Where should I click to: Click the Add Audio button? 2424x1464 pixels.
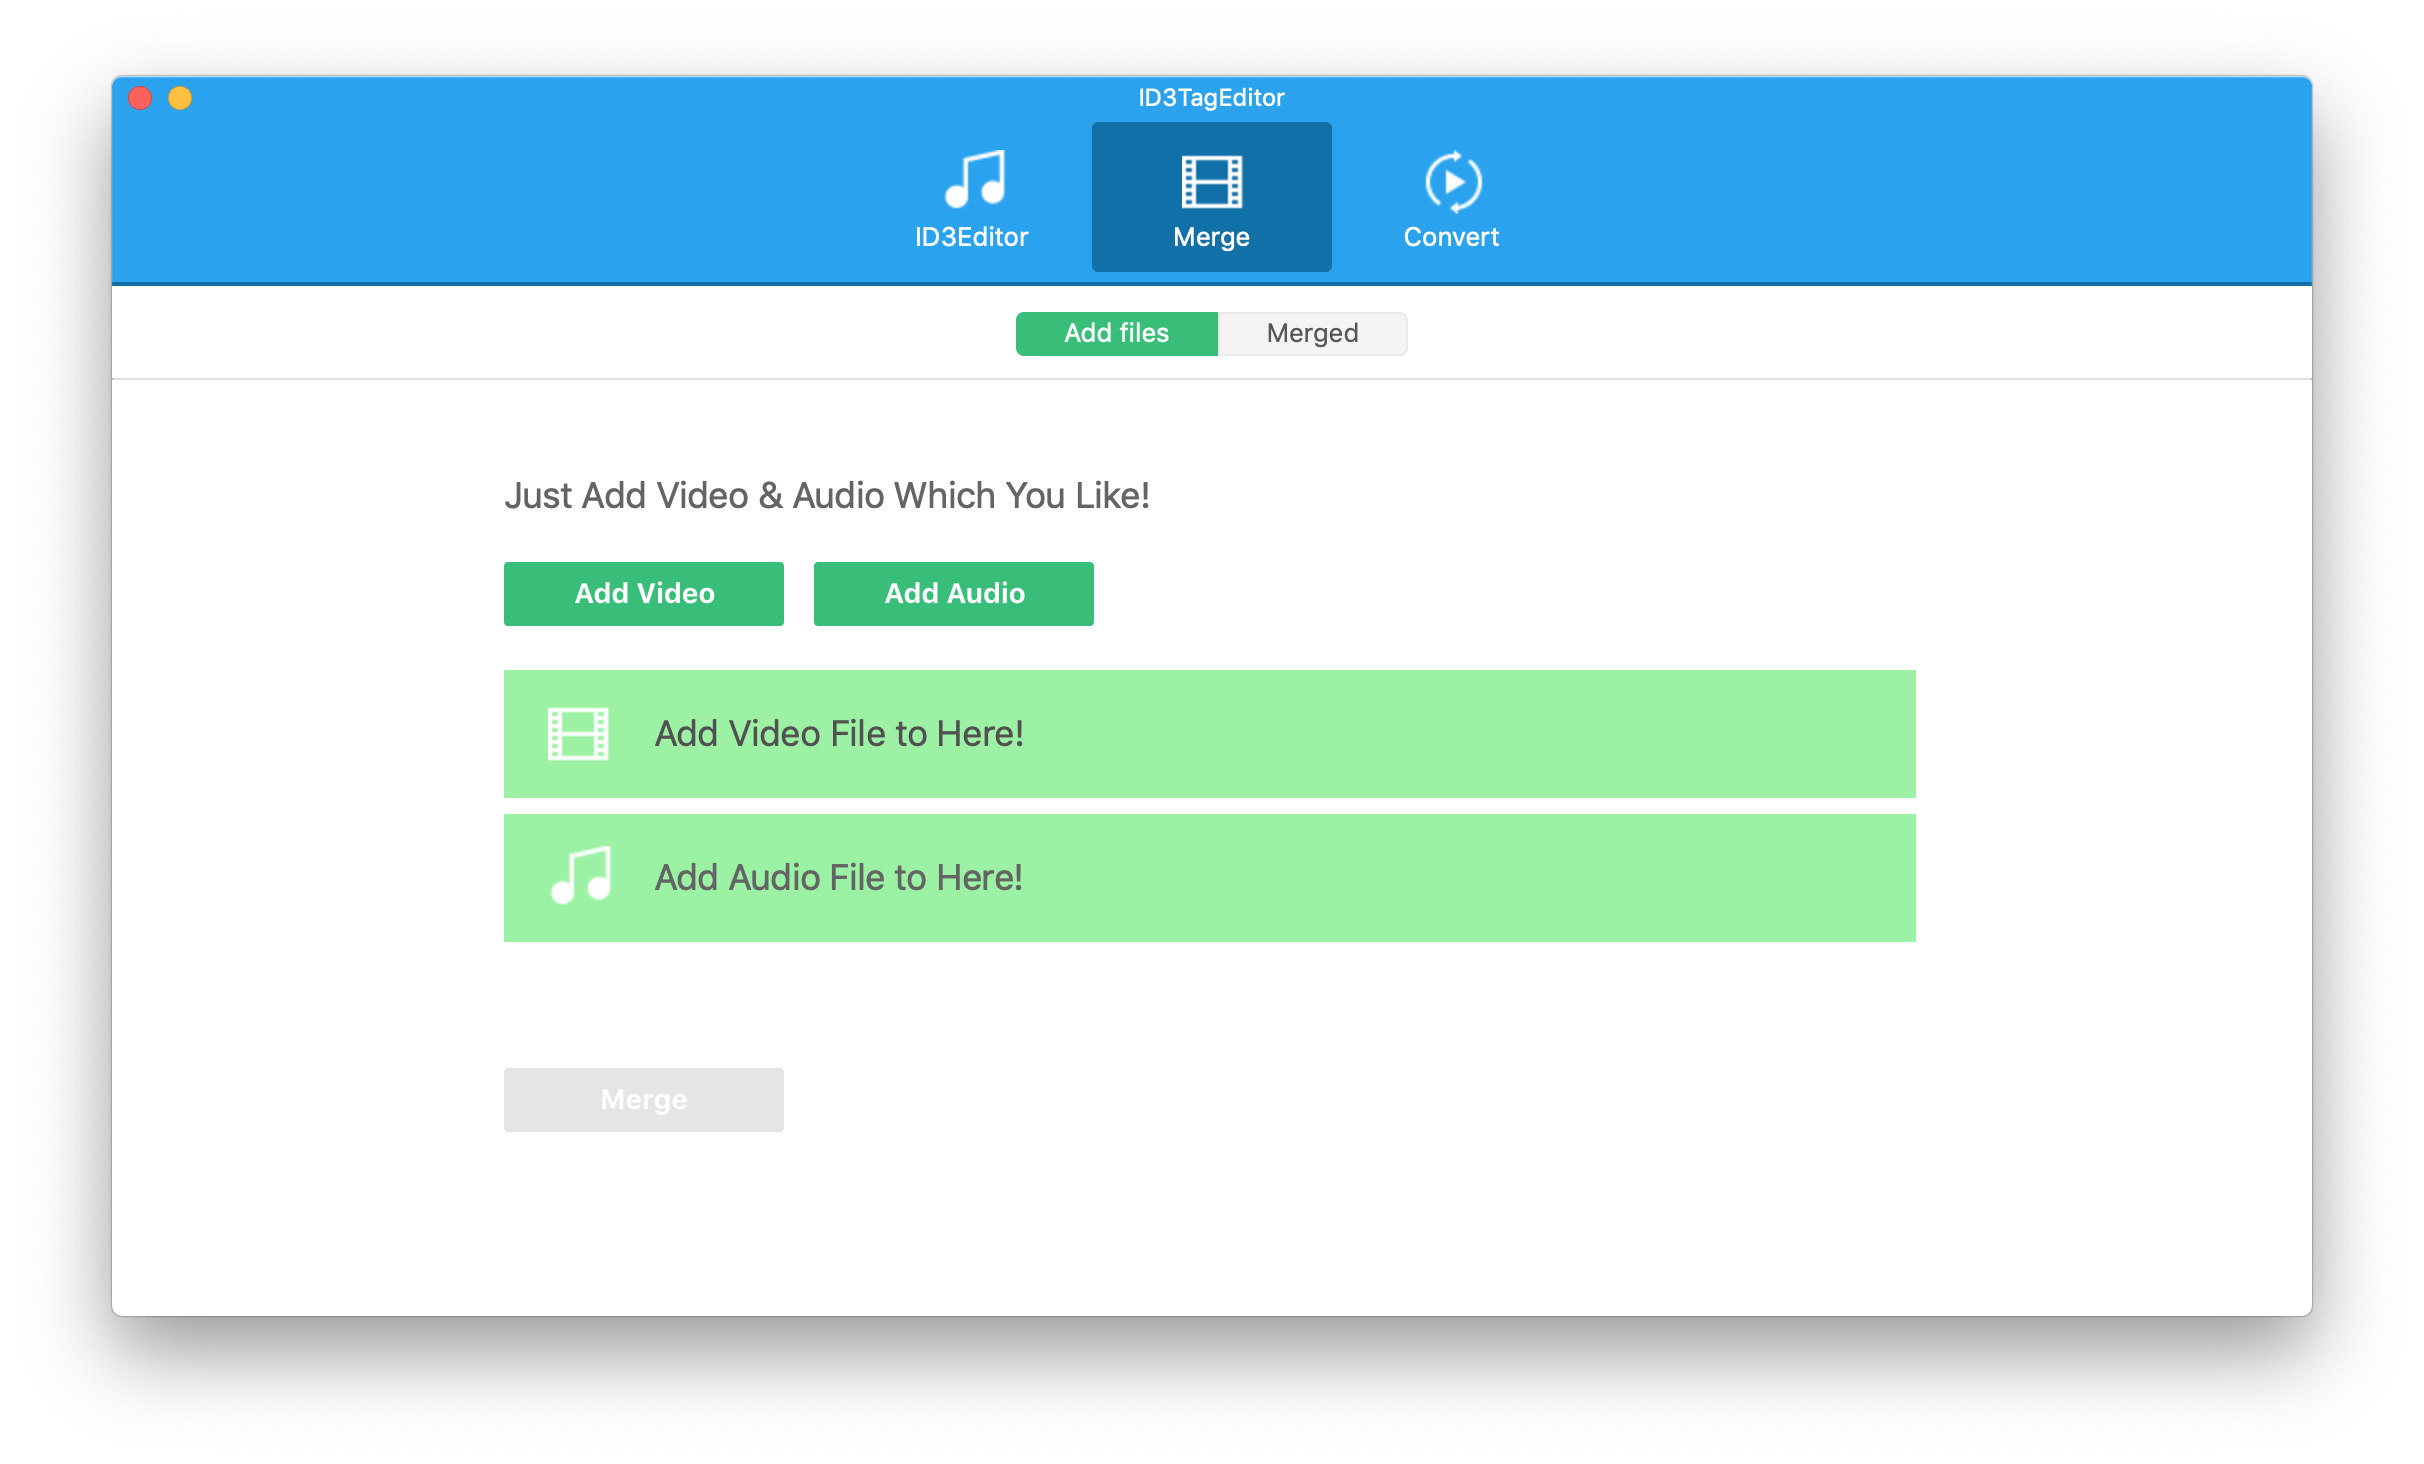tap(954, 594)
